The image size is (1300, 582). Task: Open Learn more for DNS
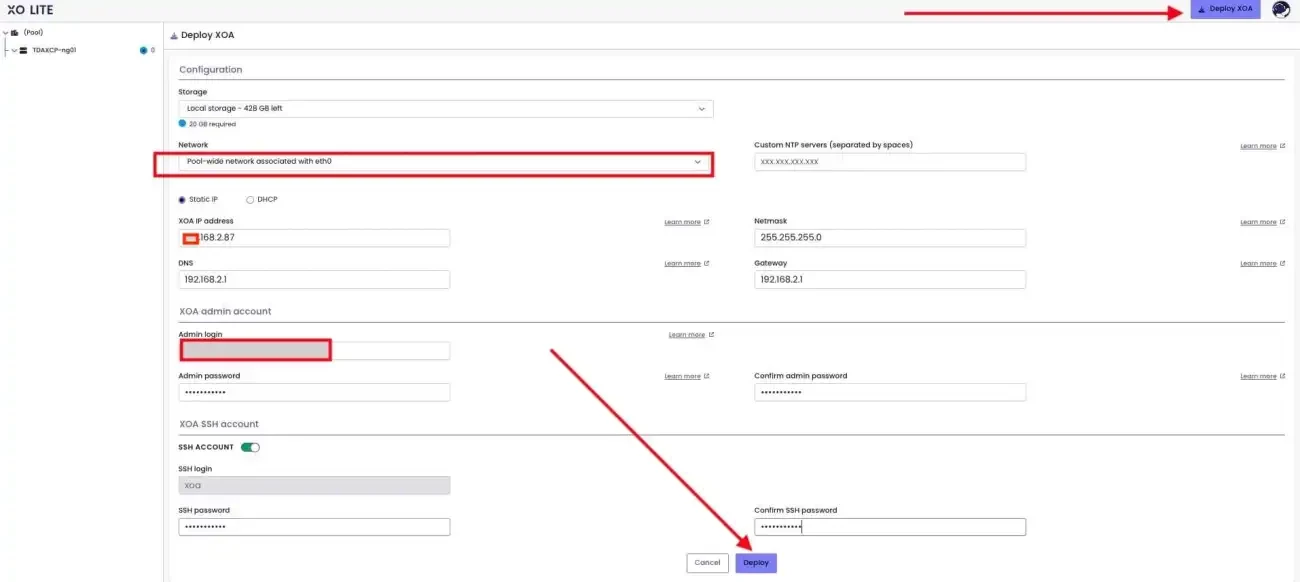coord(686,263)
